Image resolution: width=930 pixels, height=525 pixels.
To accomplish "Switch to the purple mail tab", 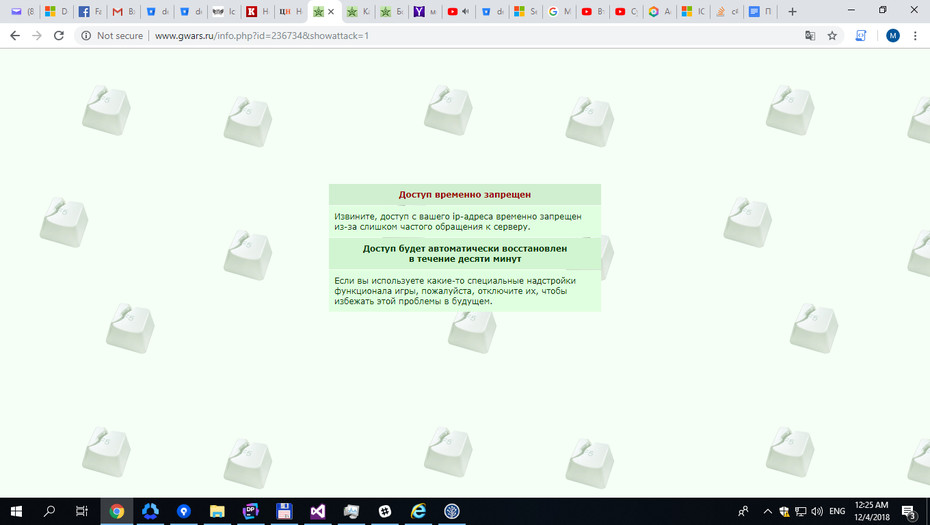I will coord(21,11).
